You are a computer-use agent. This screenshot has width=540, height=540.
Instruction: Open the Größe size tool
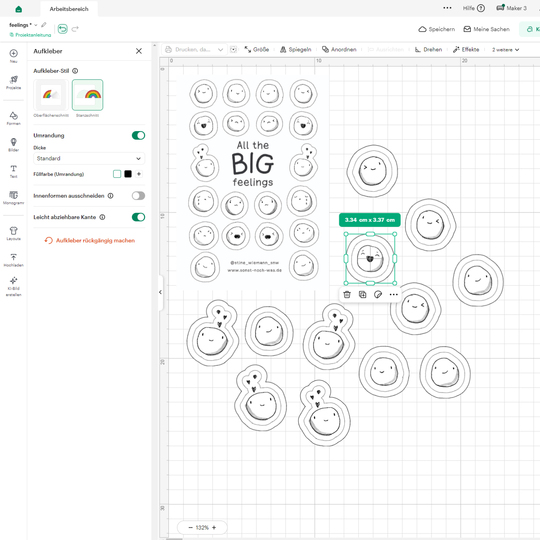(257, 50)
